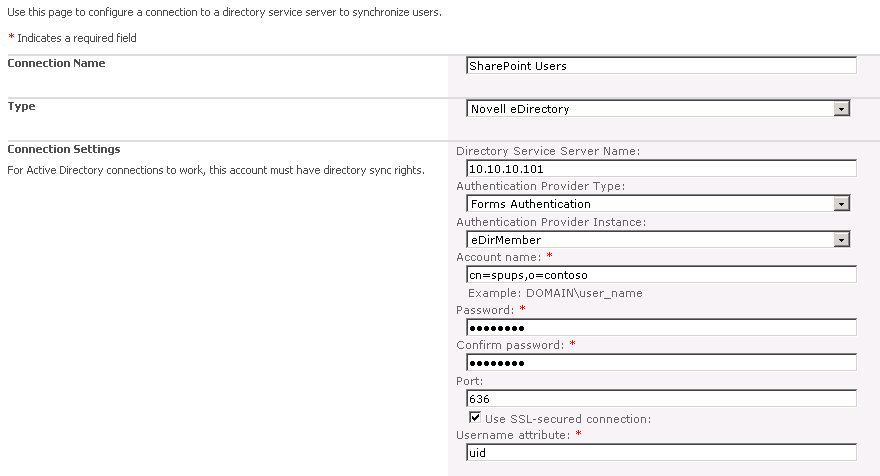Click the Indicates a required field note
The height and width of the screenshot is (476, 880).
coord(77,38)
